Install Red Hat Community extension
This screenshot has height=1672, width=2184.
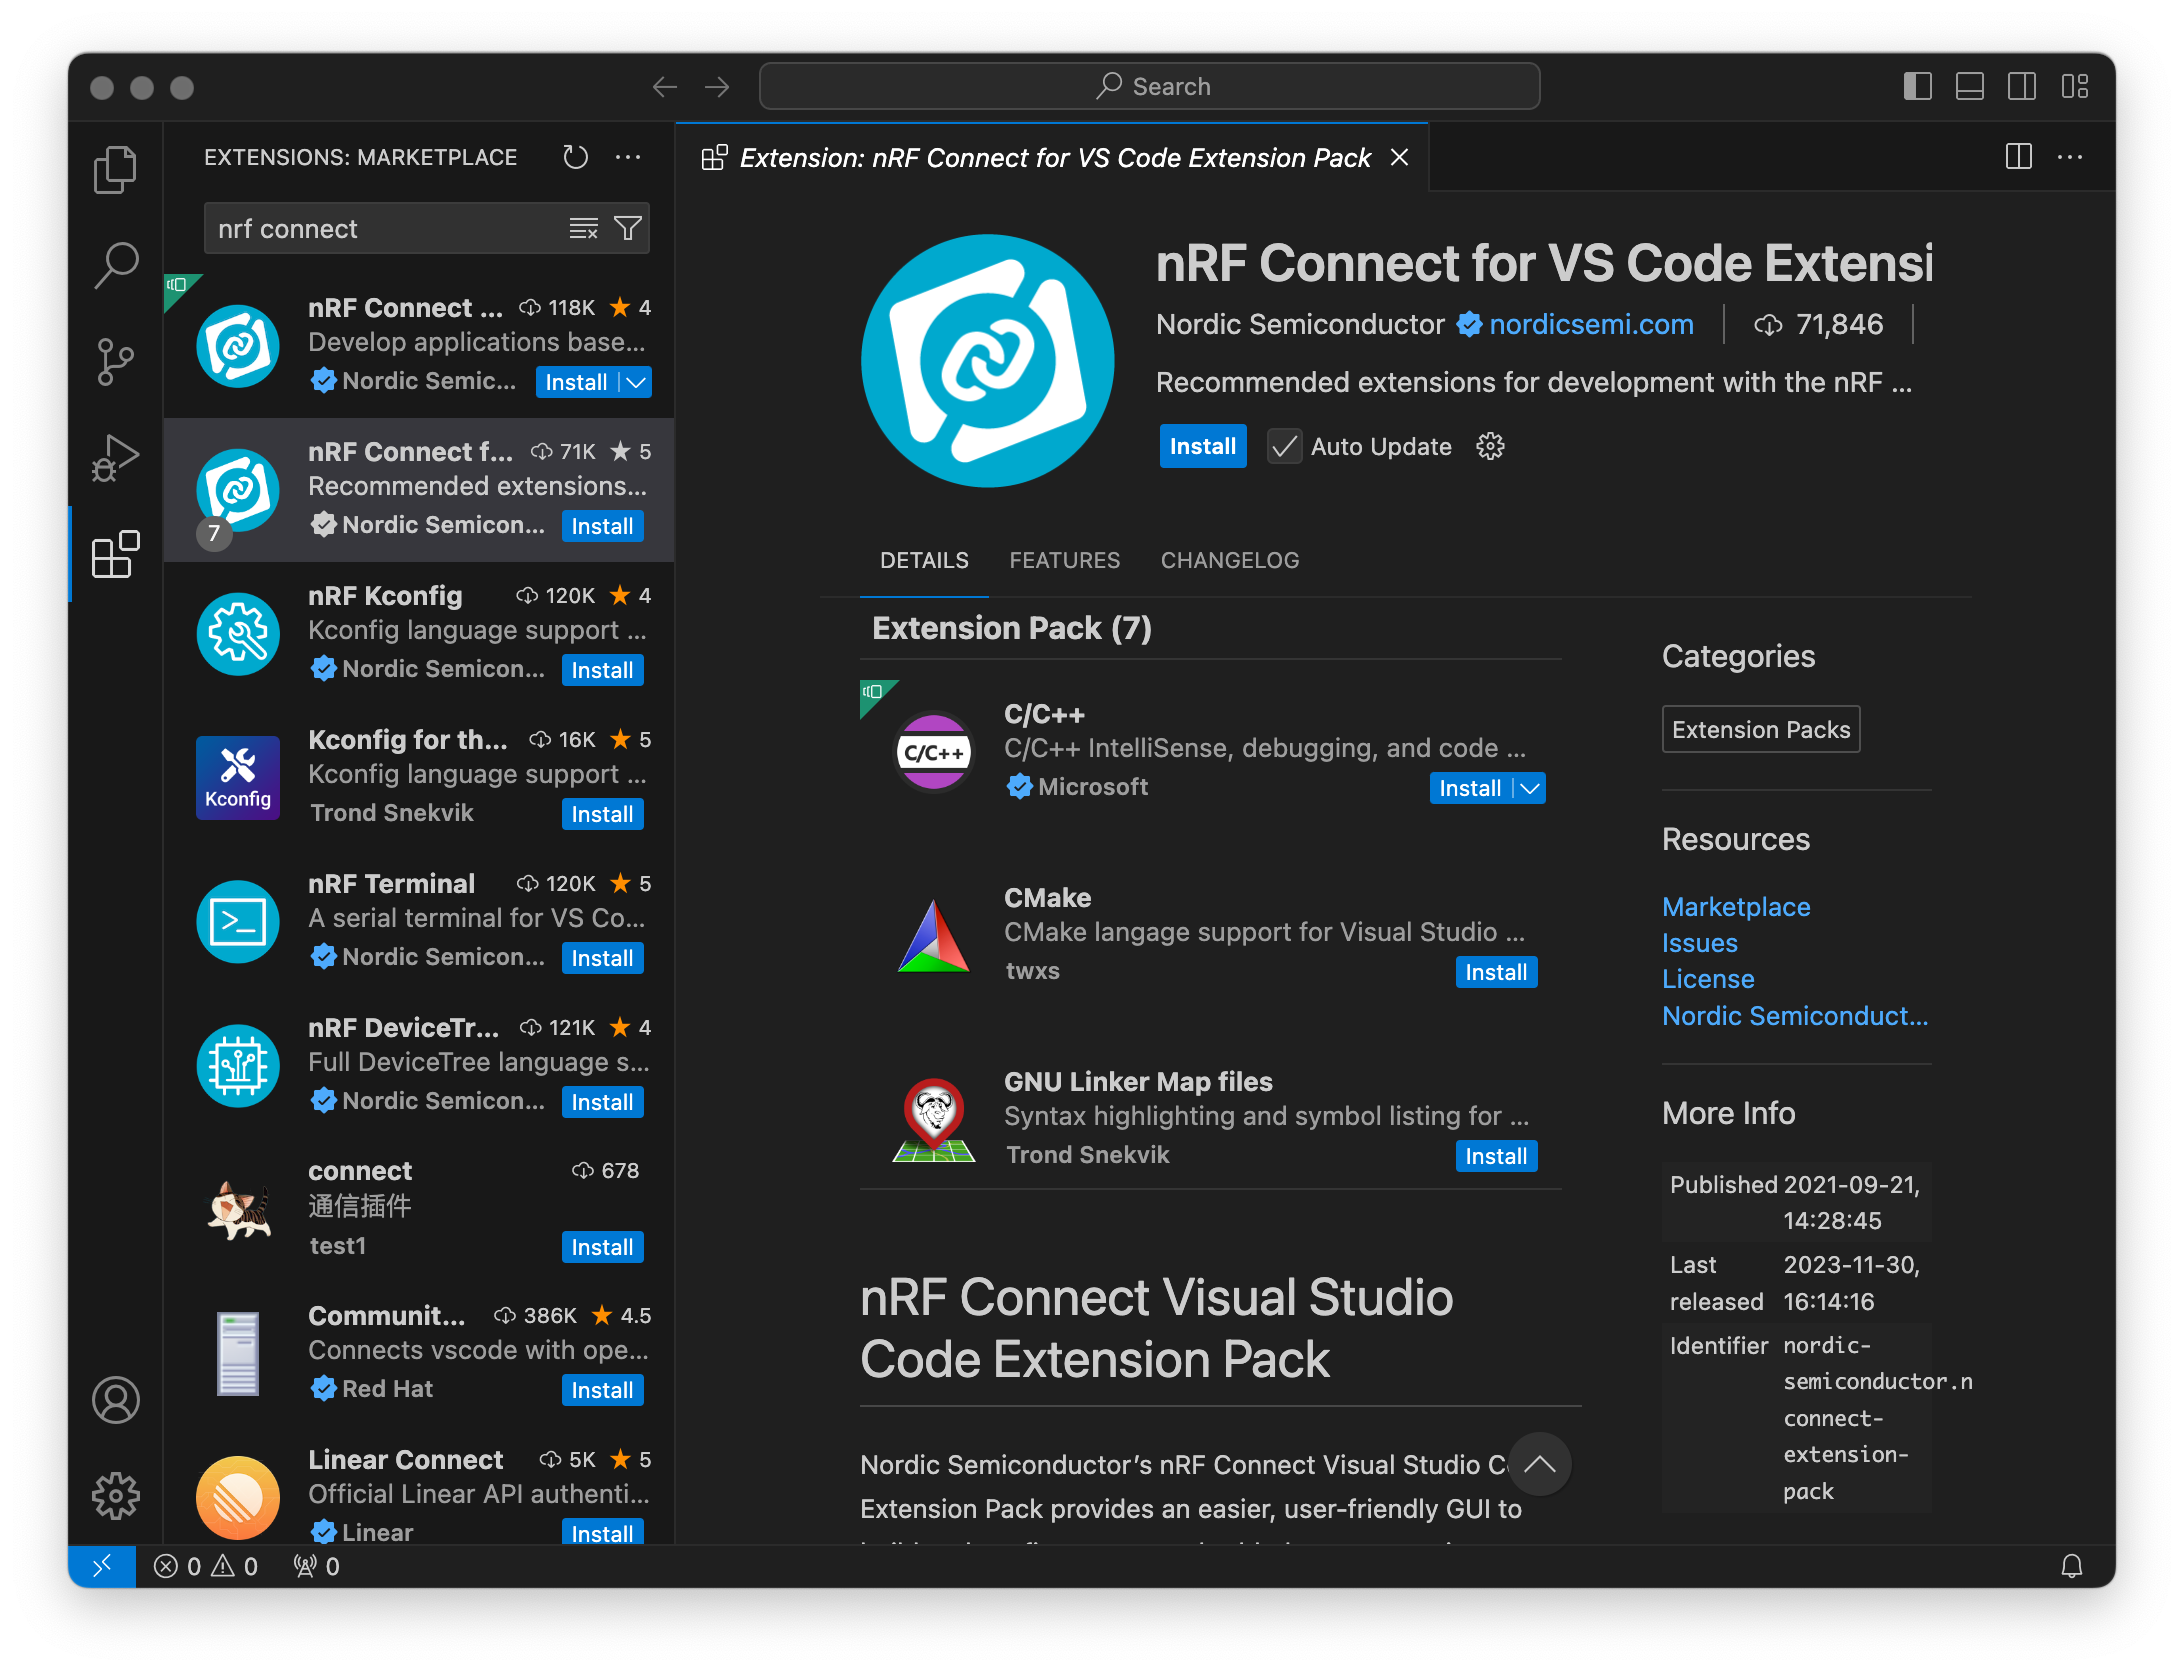tap(602, 1390)
